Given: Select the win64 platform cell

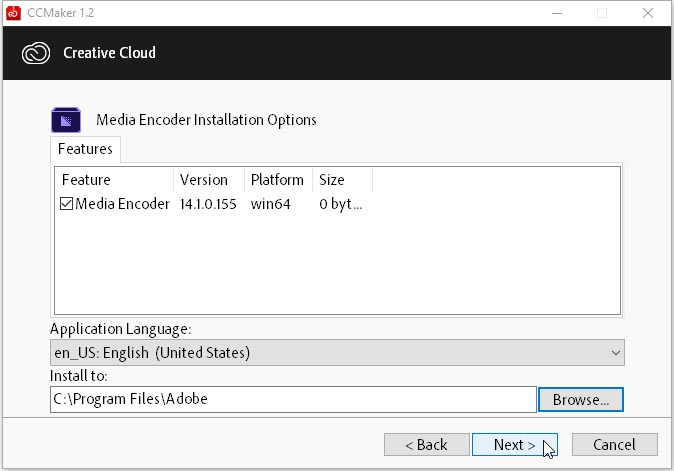Looking at the screenshot, I should click(270, 204).
